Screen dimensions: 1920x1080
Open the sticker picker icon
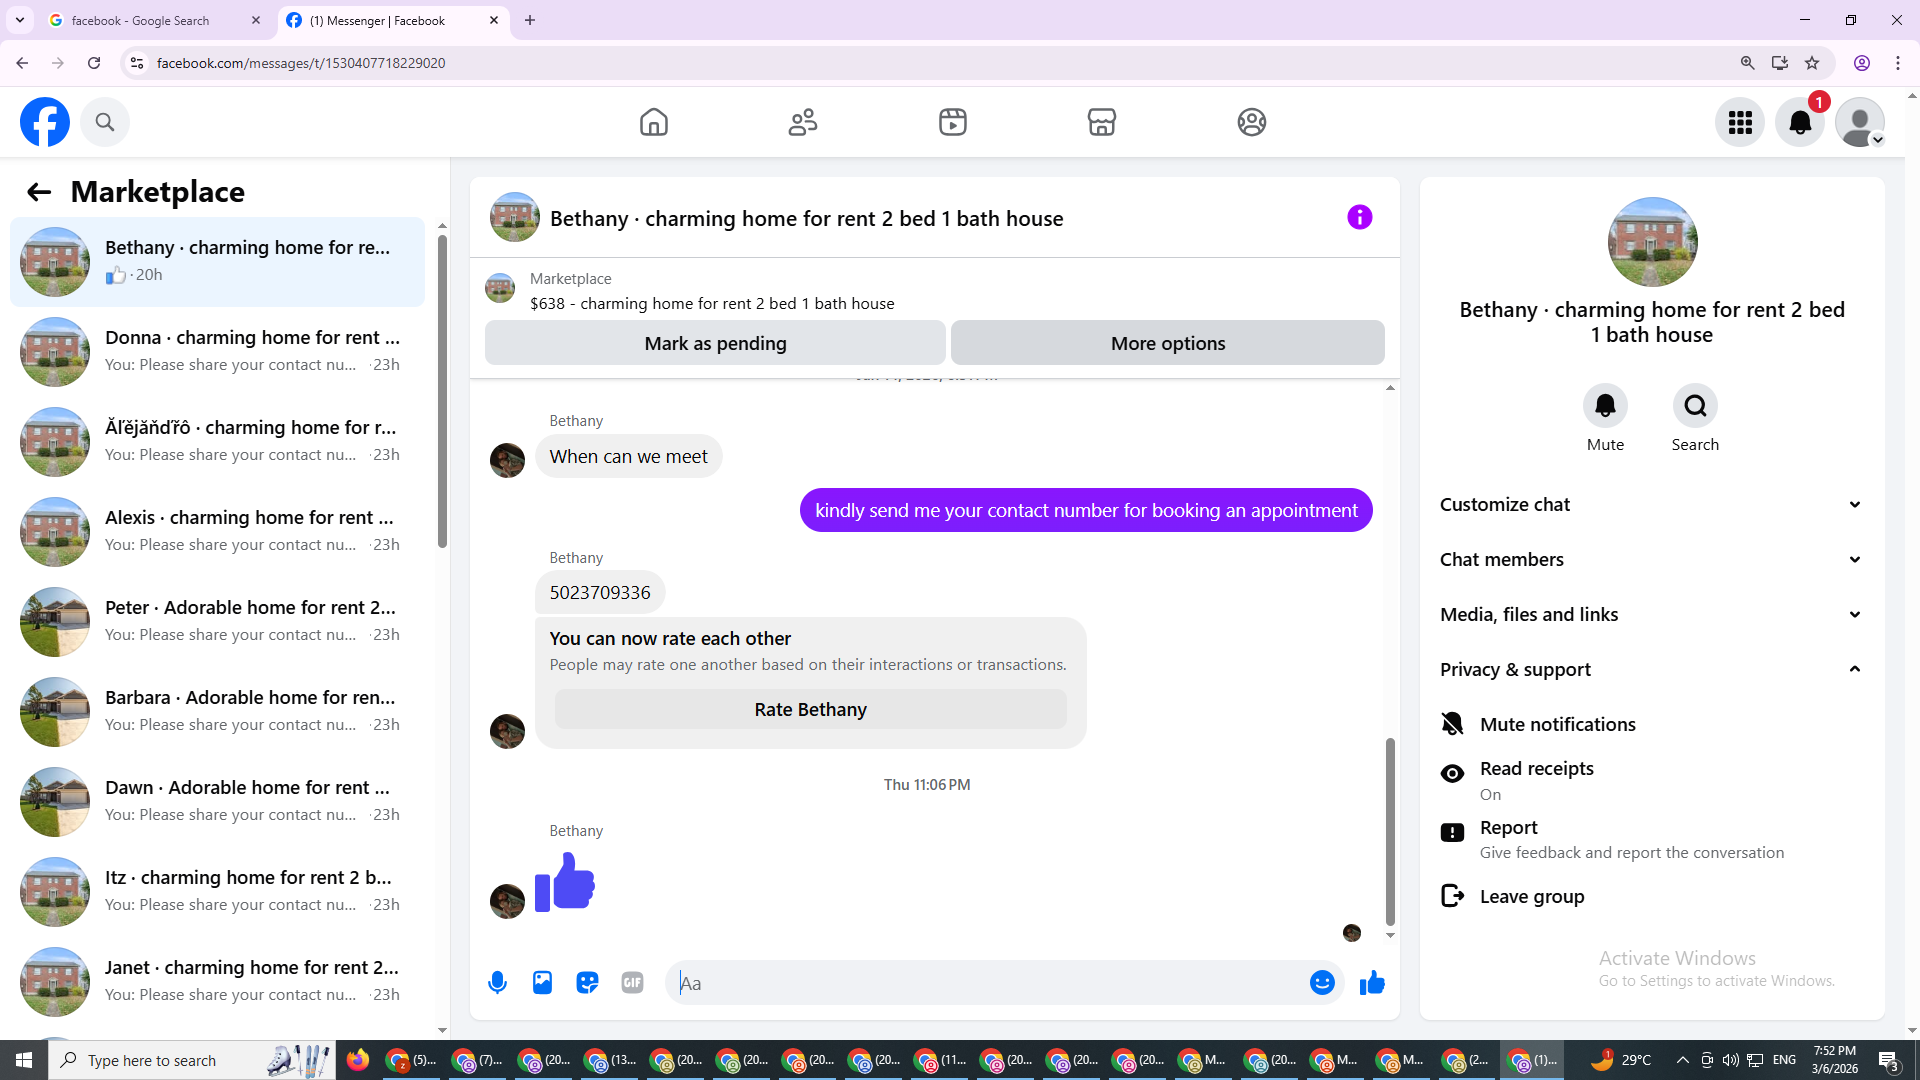587,983
